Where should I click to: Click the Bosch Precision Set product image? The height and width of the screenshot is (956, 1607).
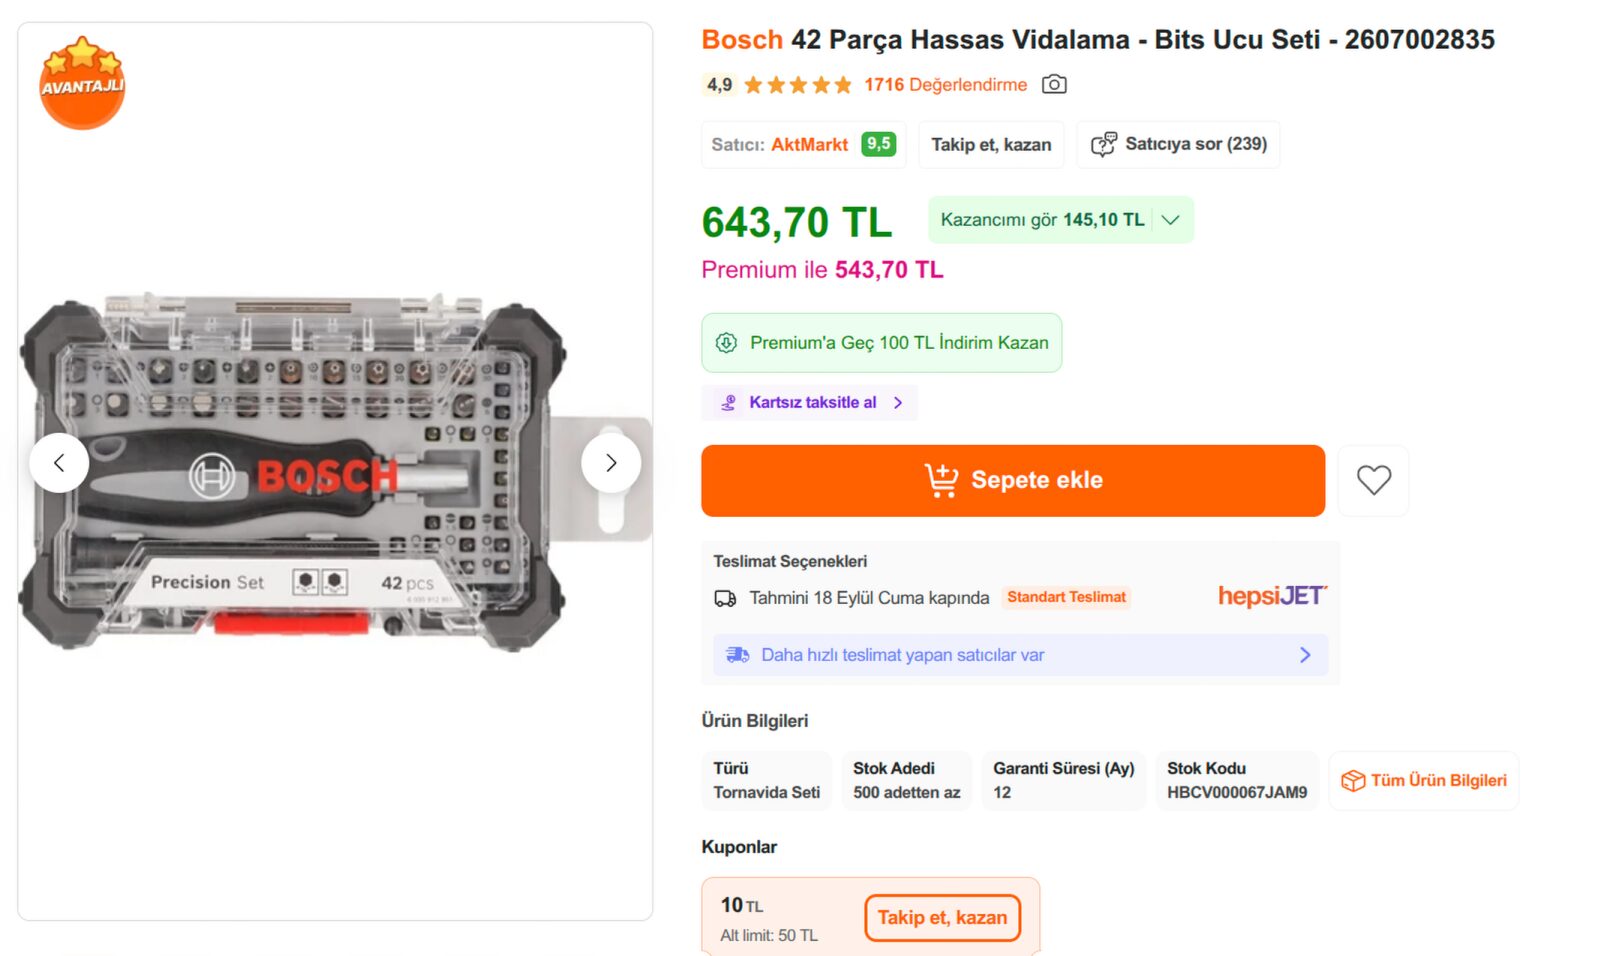[x=293, y=472]
